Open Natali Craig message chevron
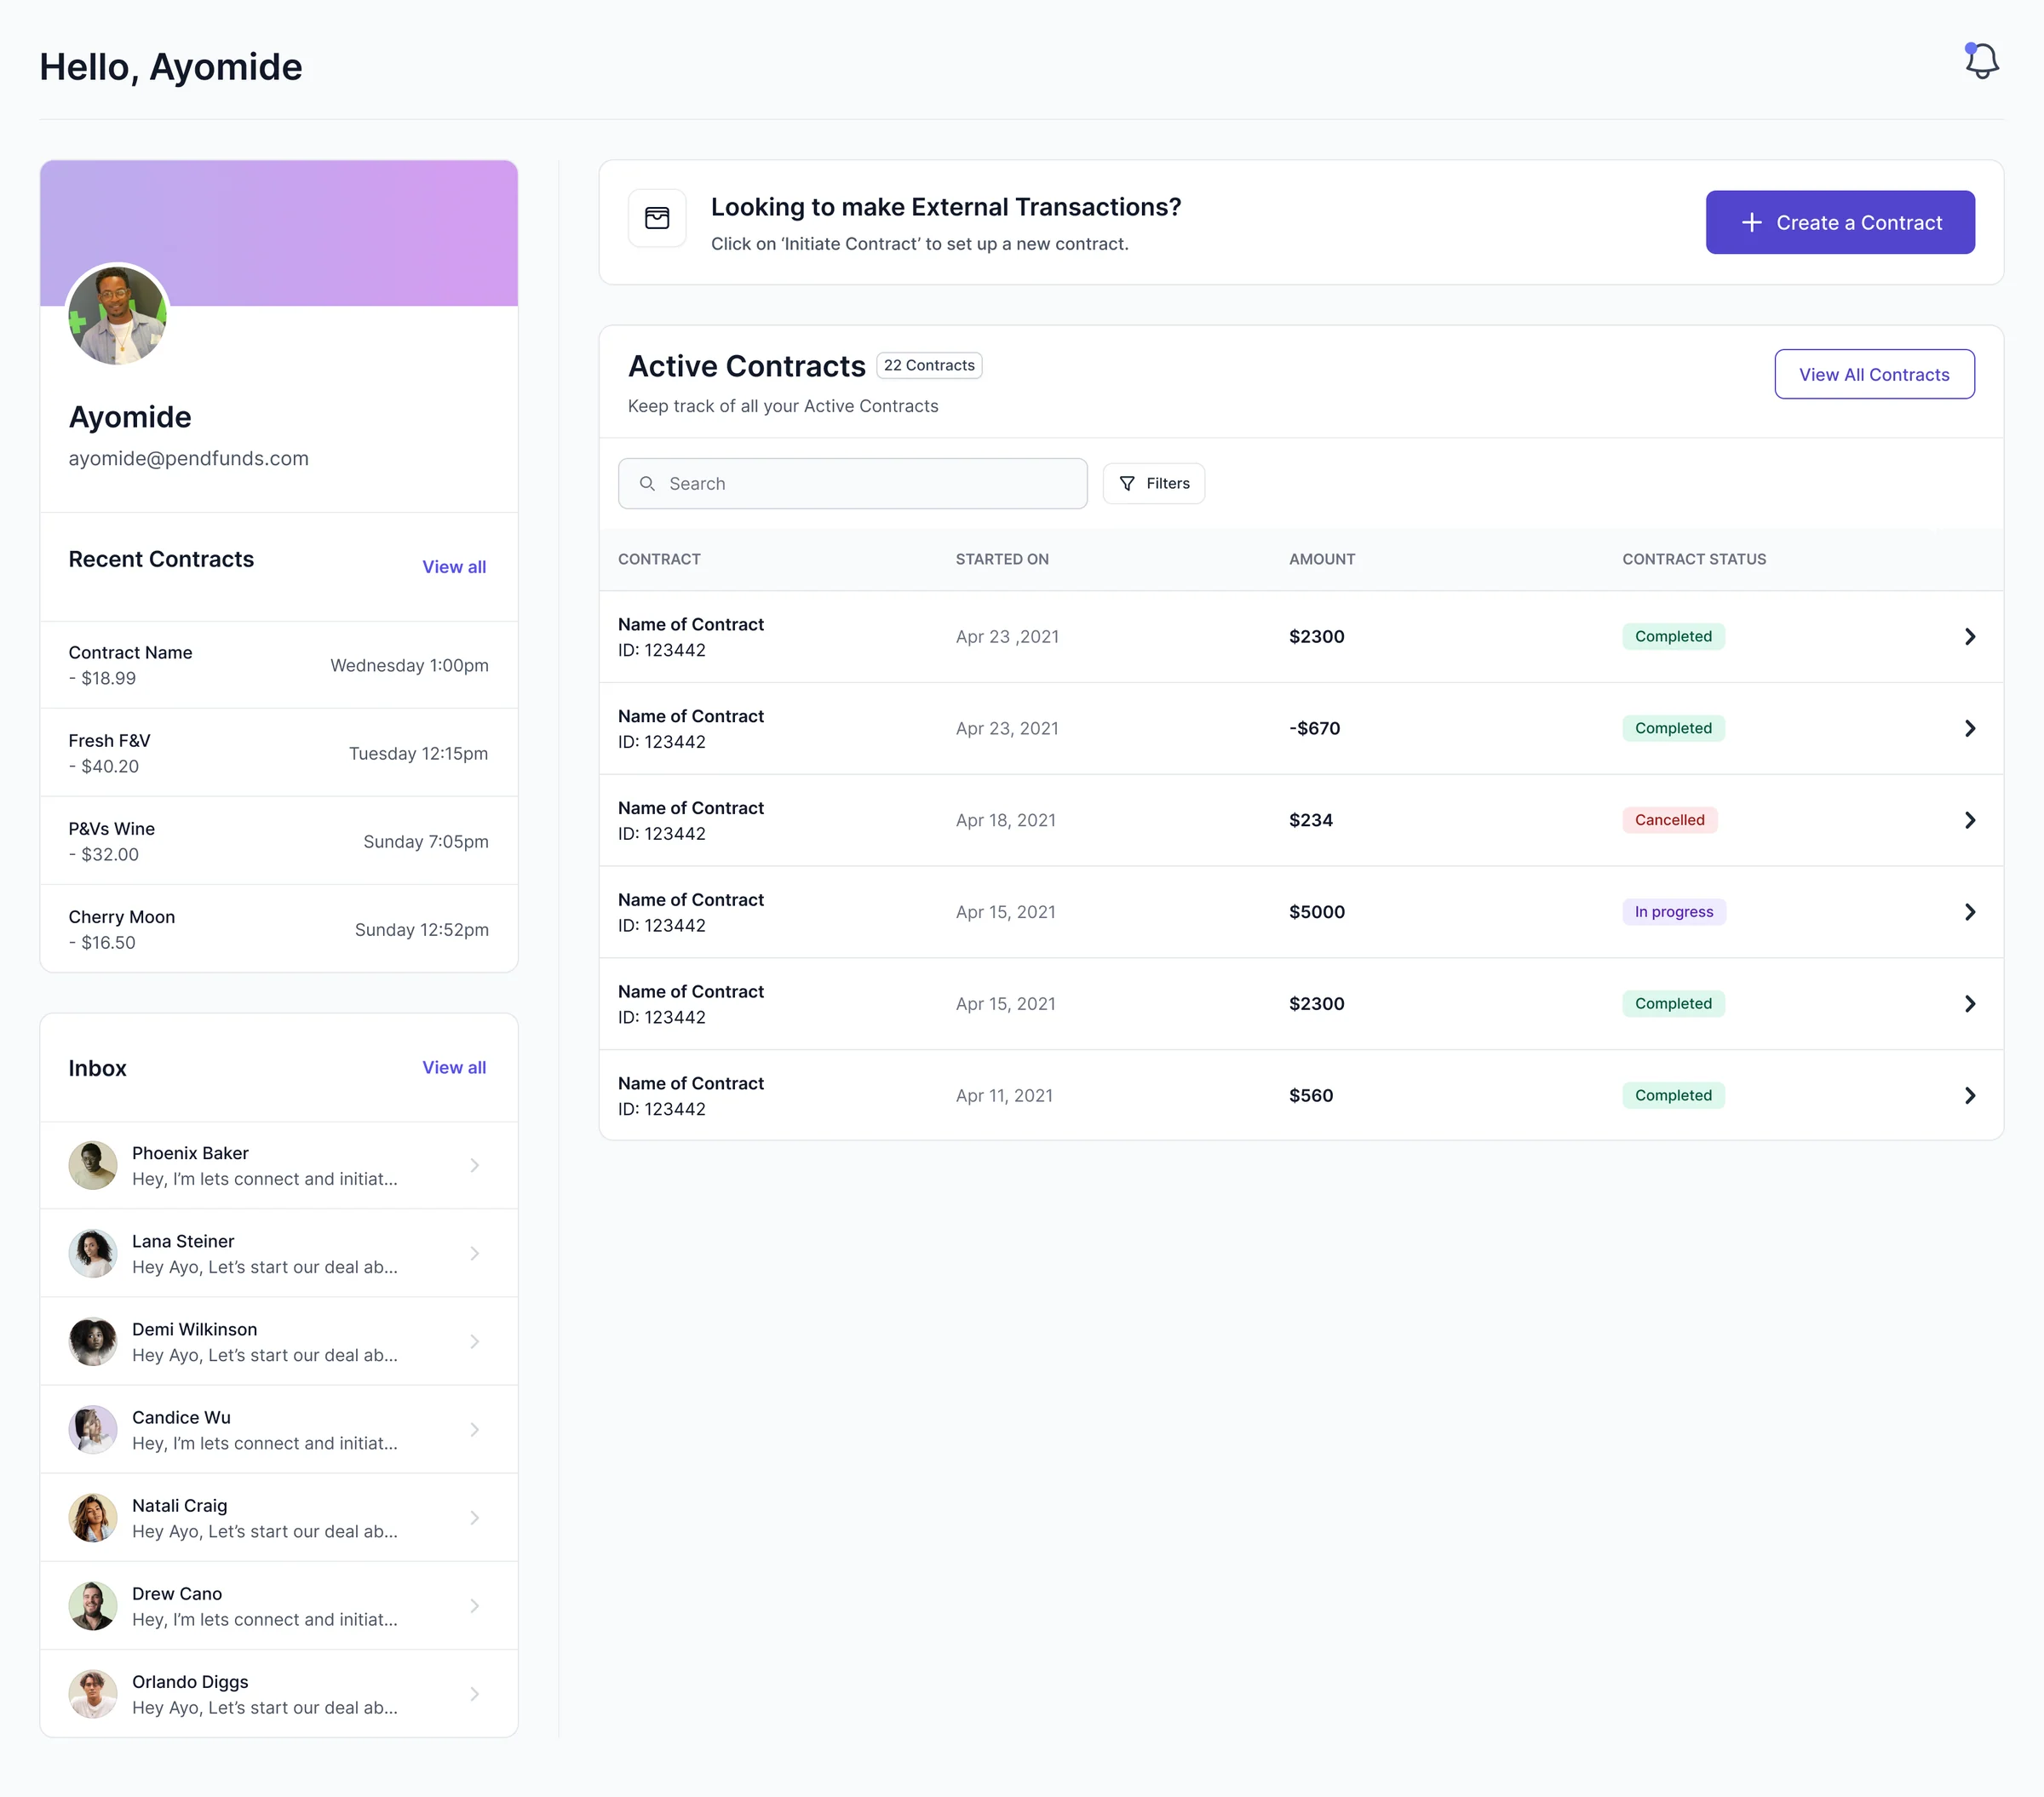 tap(475, 1518)
